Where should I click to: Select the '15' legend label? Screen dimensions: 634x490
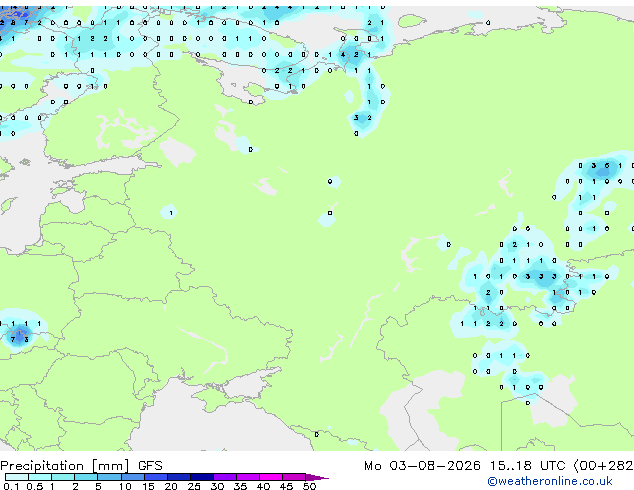tap(148, 486)
